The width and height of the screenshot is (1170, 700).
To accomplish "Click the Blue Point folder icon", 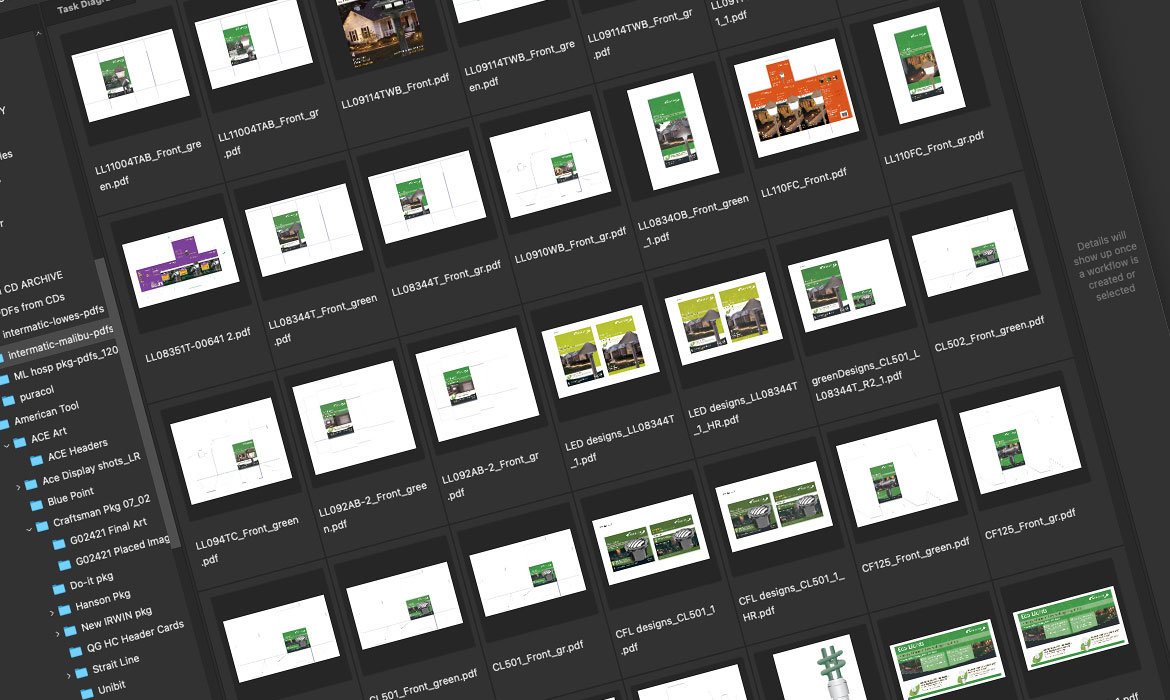I will pyautogui.click(x=36, y=504).
